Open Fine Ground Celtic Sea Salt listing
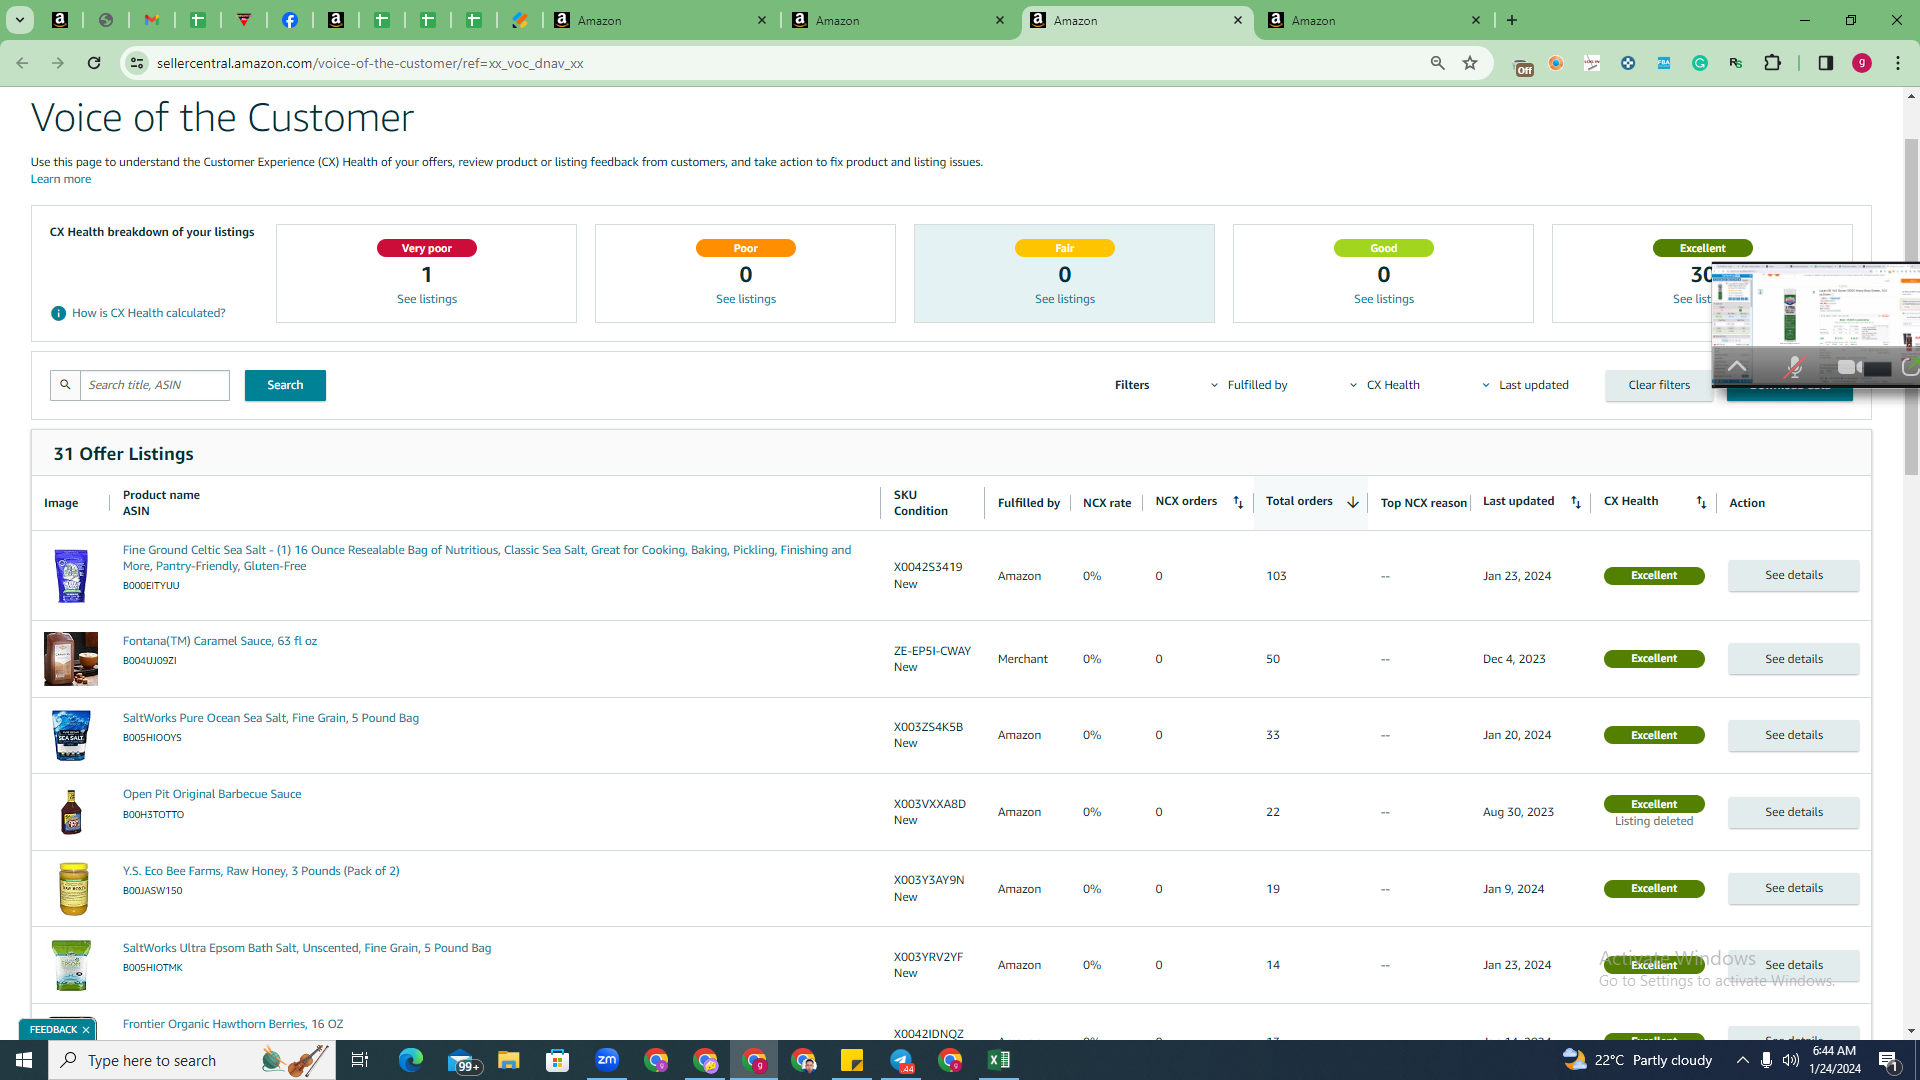This screenshot has width=1920, height=1080. point(487,558)
